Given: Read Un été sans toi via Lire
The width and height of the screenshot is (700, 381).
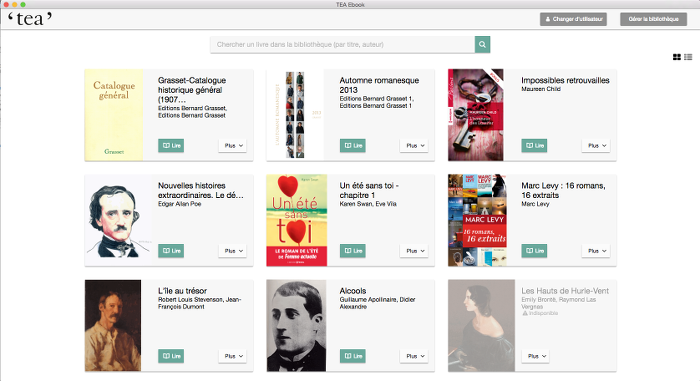Looking at the screenshot, I should tap(353, 251).
